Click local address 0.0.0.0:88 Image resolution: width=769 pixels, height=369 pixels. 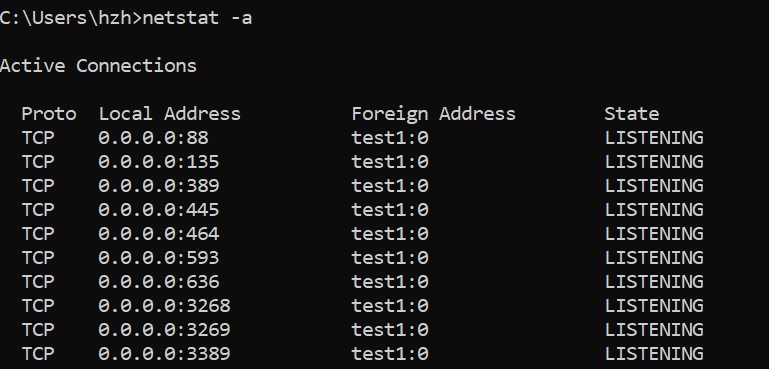(154, 138)
